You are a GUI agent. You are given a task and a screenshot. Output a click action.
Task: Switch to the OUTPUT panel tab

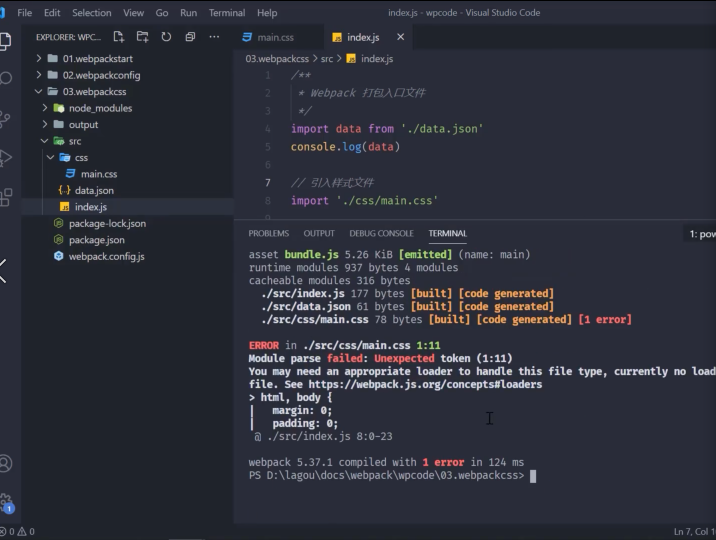pos(319,234)
